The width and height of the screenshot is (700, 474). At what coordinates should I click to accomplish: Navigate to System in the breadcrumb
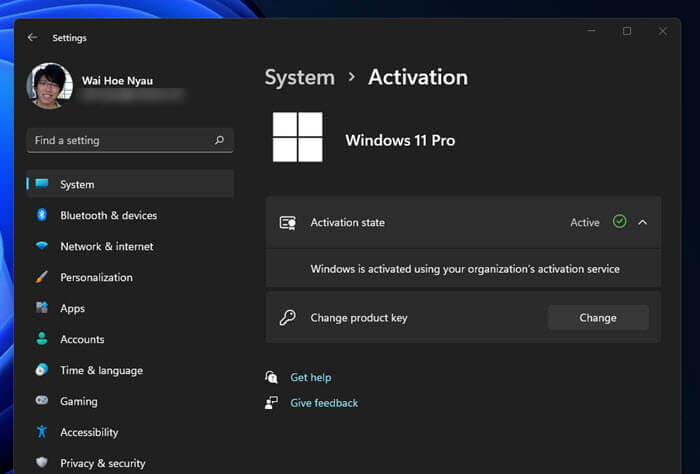pos(300,78)
